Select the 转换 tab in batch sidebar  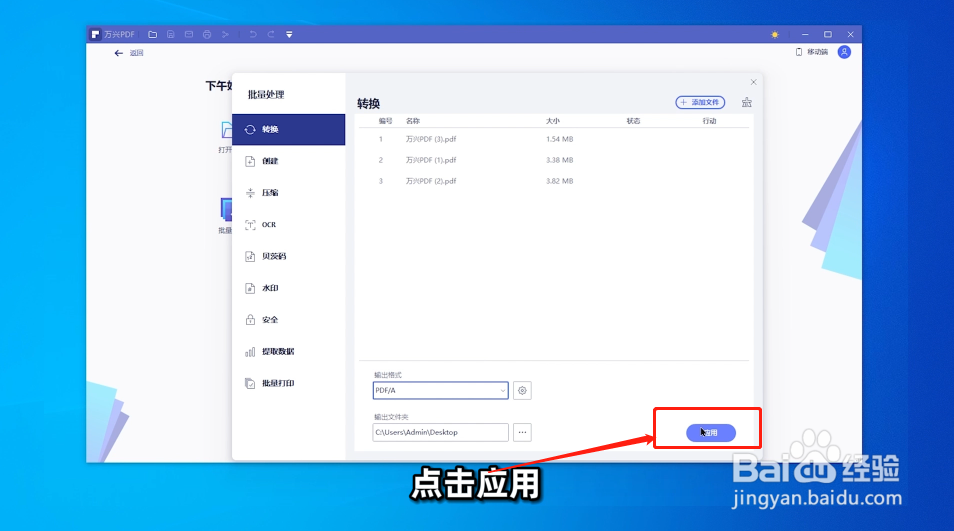pyautogui.click(x=288, y=130)
